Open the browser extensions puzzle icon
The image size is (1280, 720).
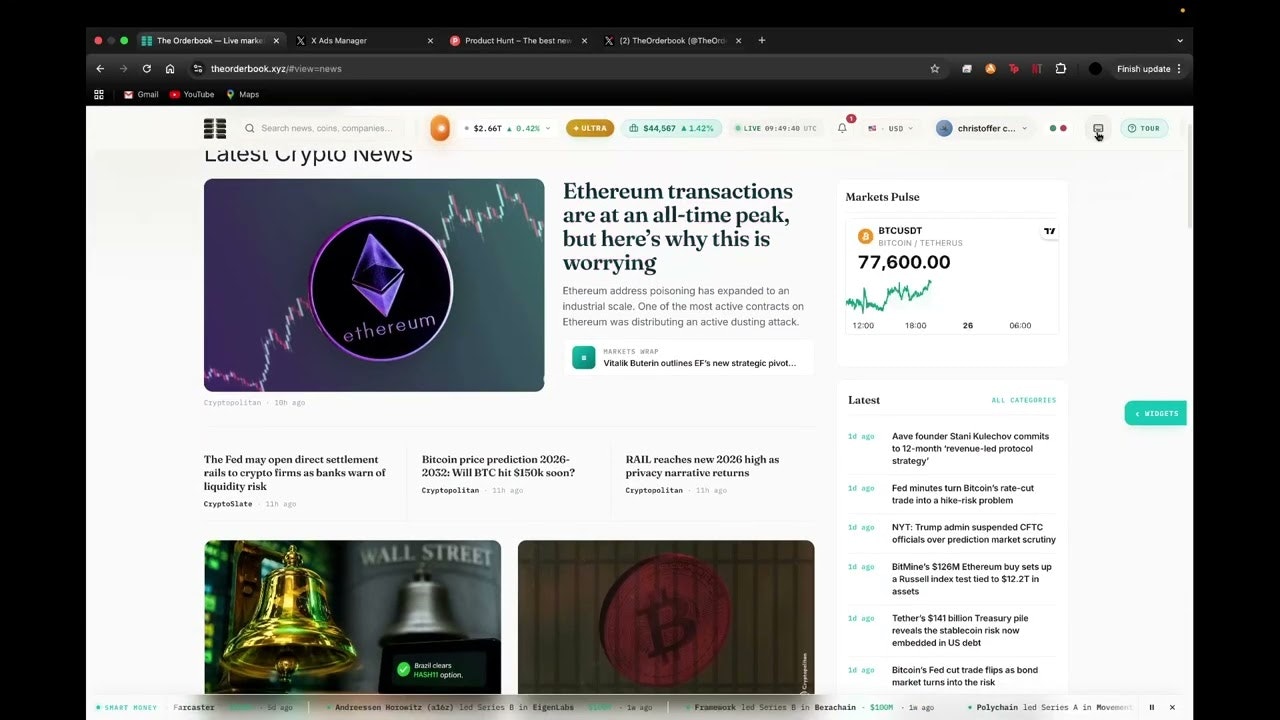[x=1061, y=69]
